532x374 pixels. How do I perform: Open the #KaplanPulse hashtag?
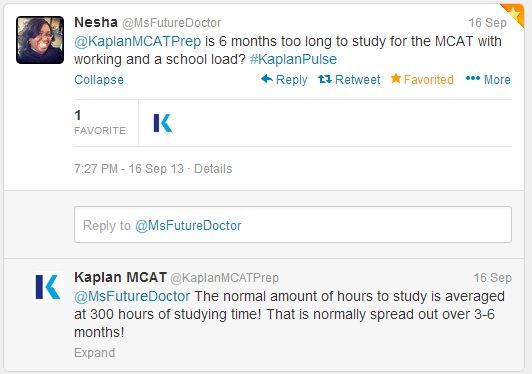tap(293, 59)
